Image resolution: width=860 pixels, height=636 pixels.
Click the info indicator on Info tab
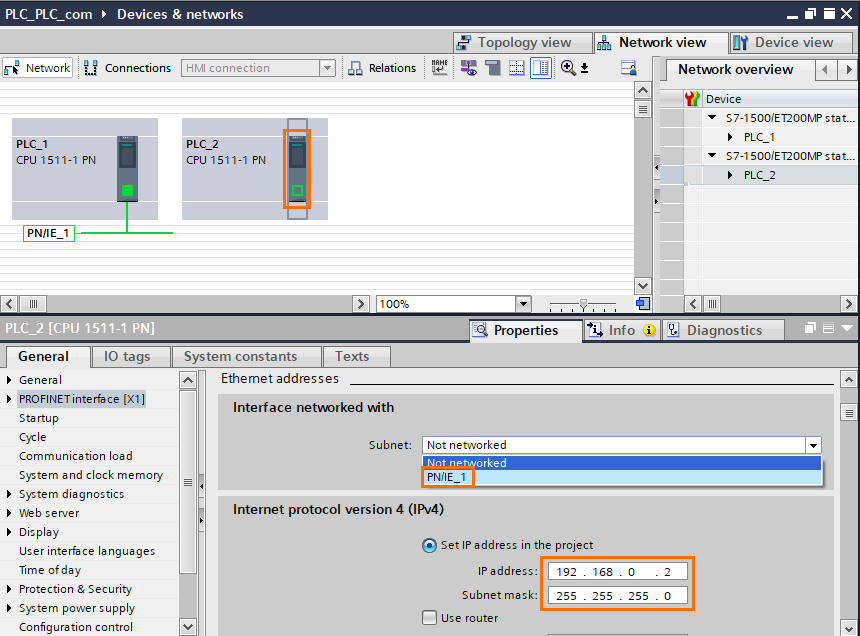[649, 330]
